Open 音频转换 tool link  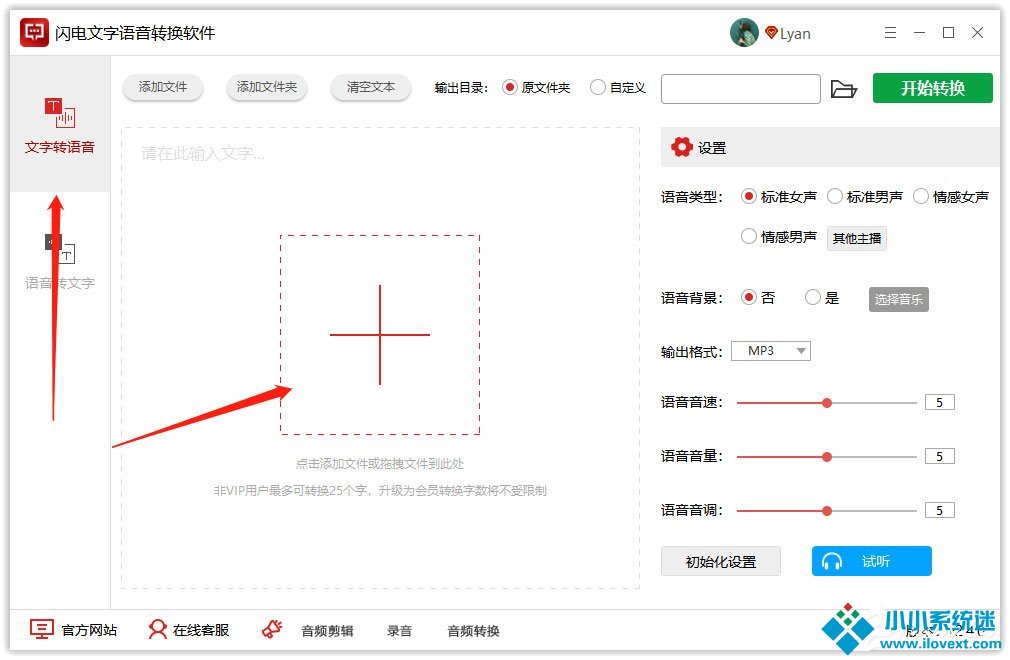tap(473, 631)
